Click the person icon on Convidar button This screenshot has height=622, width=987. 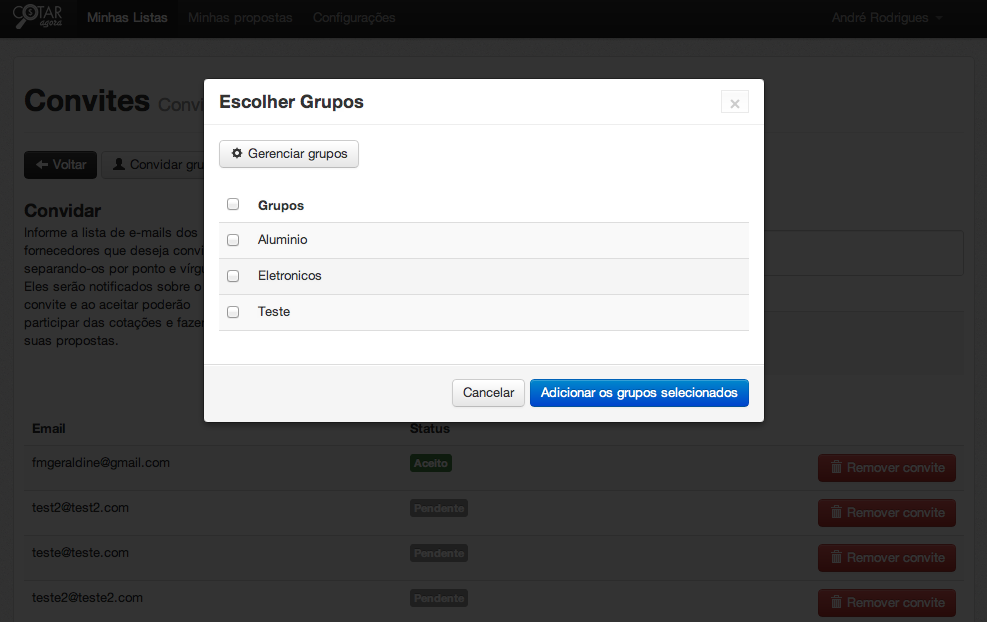tap(119, 165)
